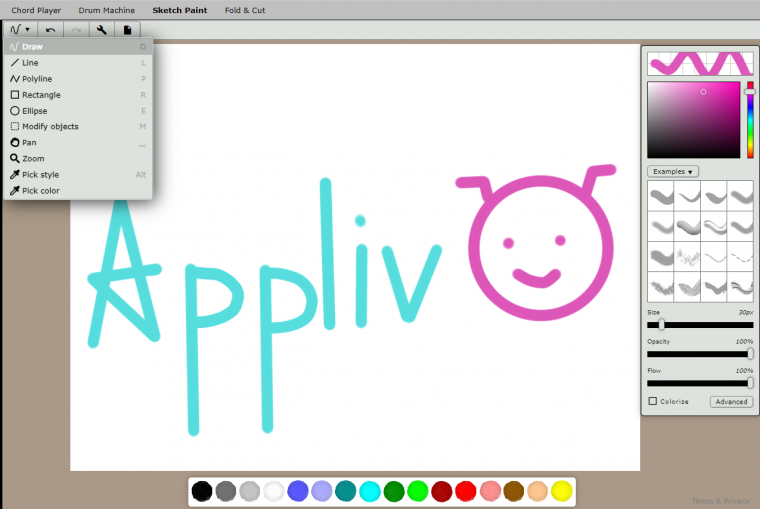Click the Advanced button
The height and width of the screenshot is (509, 760).
[731, 401]
